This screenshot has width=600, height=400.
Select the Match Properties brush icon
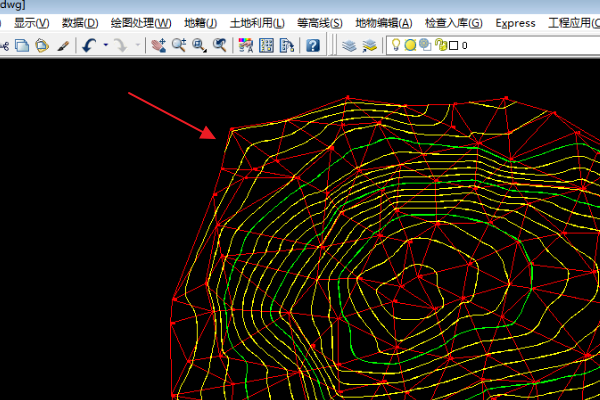63,45
